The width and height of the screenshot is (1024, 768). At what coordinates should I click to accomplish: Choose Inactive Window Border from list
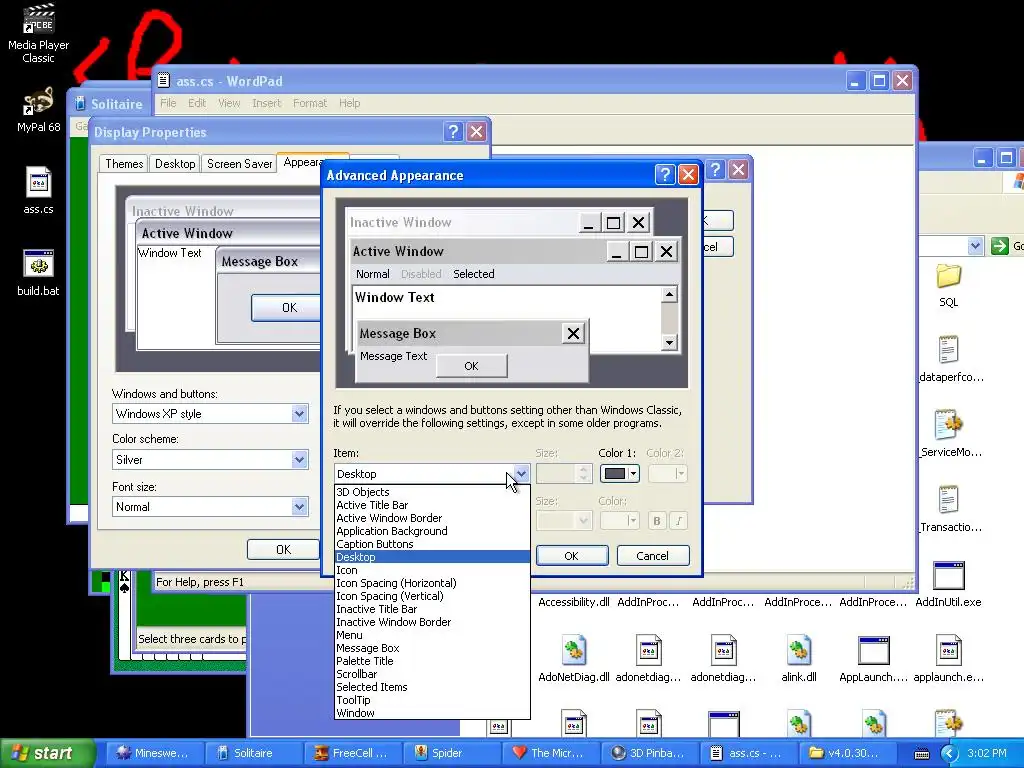[432, 622]
